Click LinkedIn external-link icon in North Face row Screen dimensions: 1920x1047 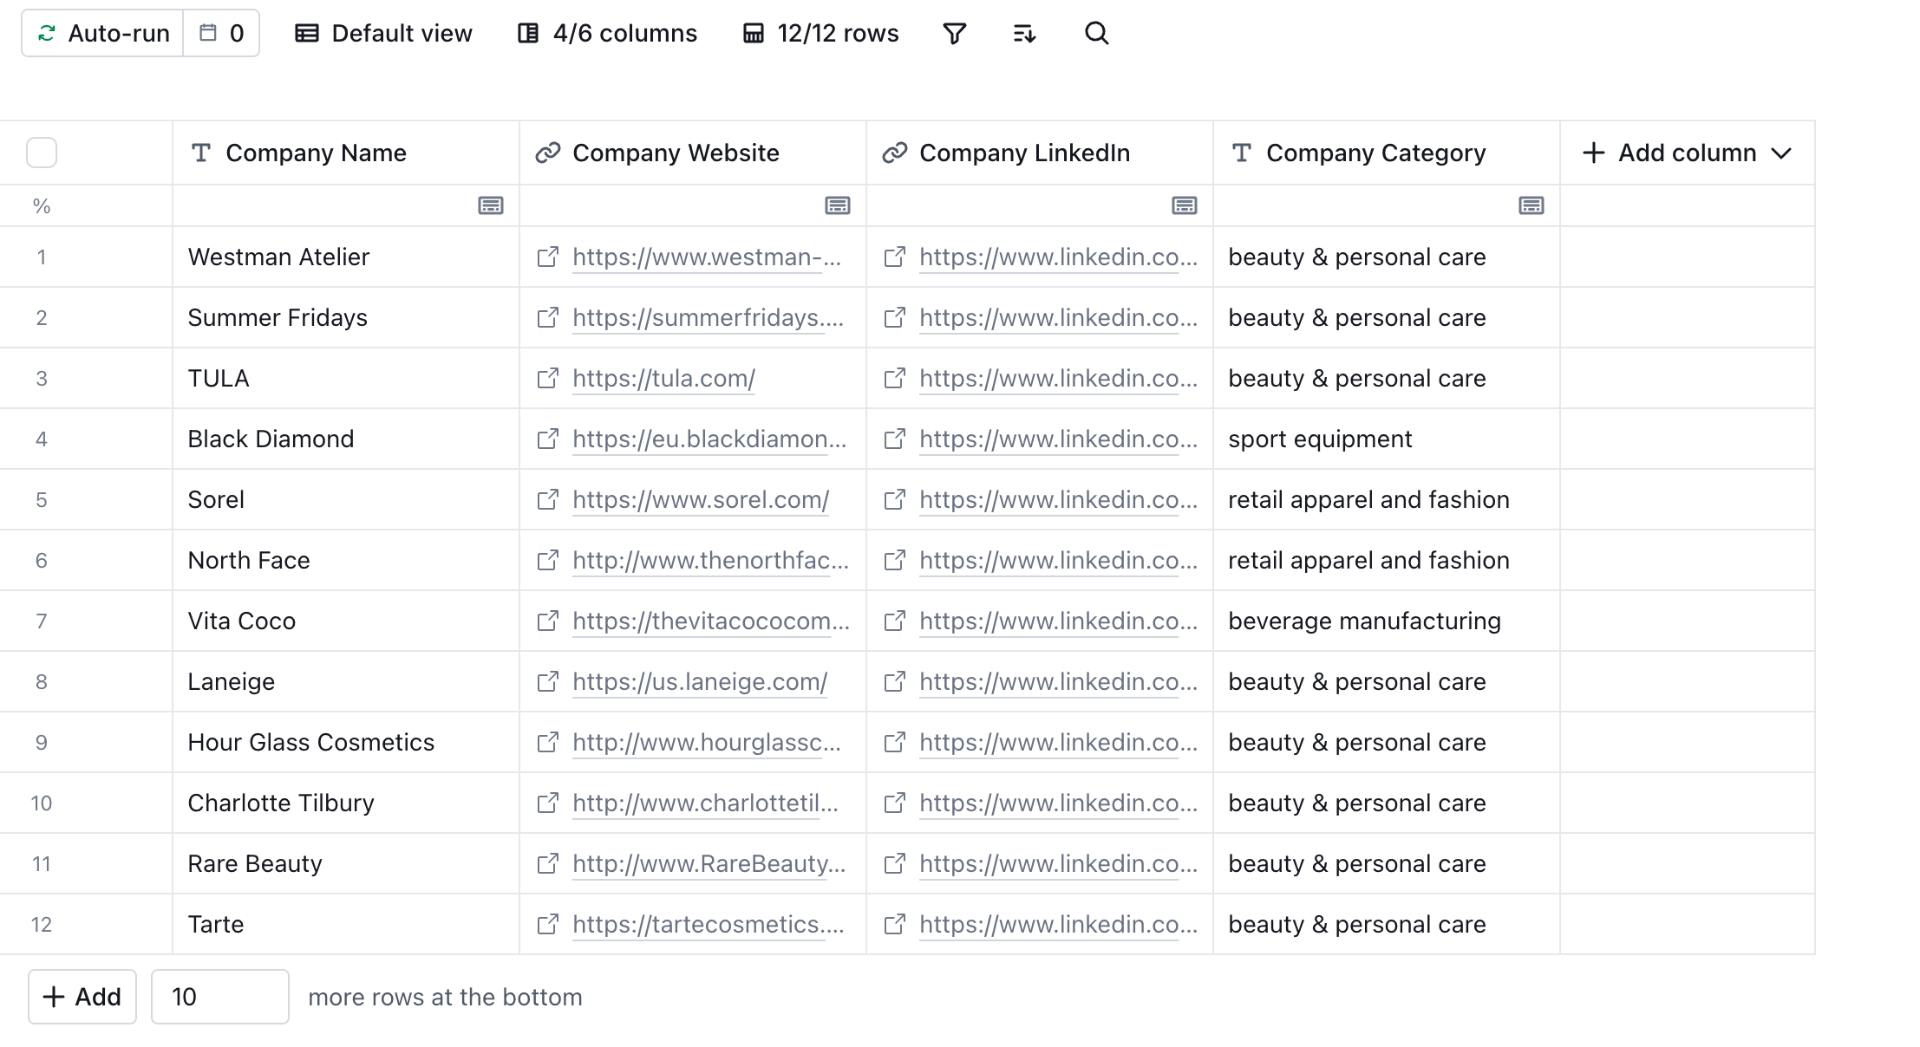click(x=895, y=560)
